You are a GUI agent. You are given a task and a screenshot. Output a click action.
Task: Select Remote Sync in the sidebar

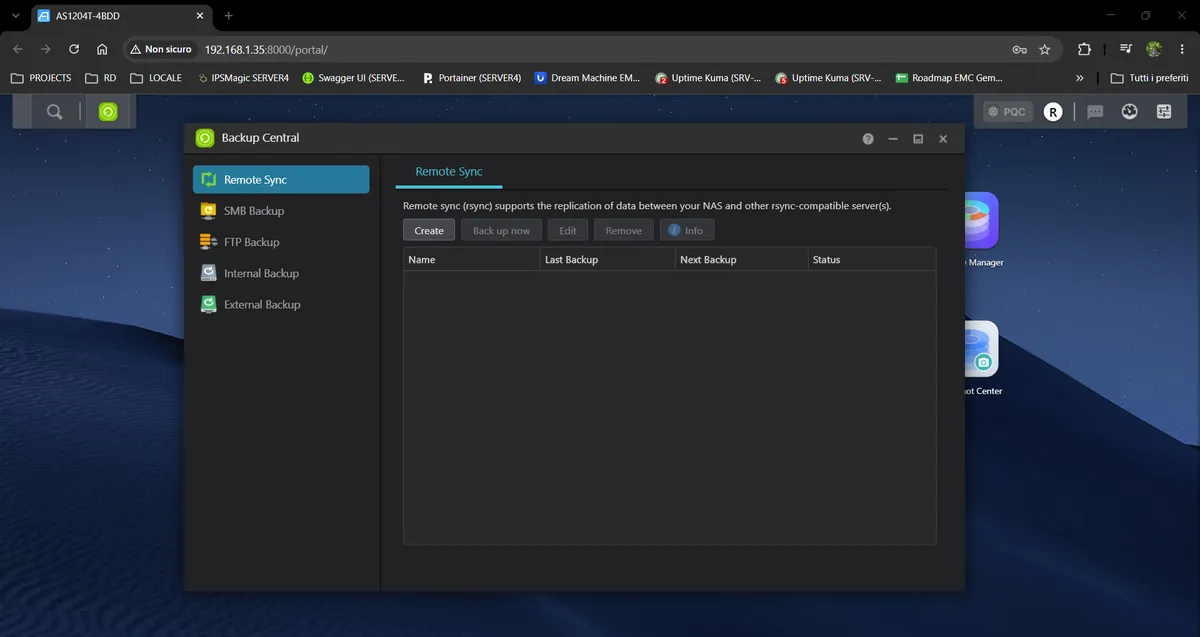coord(281,180)
